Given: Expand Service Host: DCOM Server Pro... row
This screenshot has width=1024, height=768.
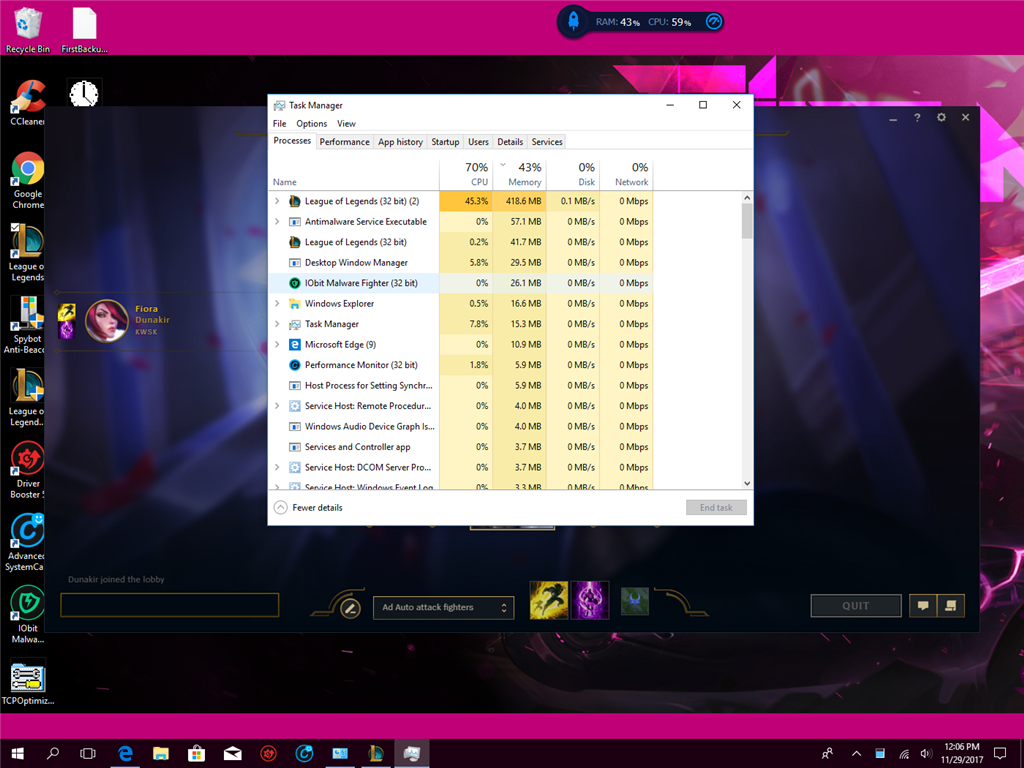Looking at the screenshot, I should tap(277, 467).
